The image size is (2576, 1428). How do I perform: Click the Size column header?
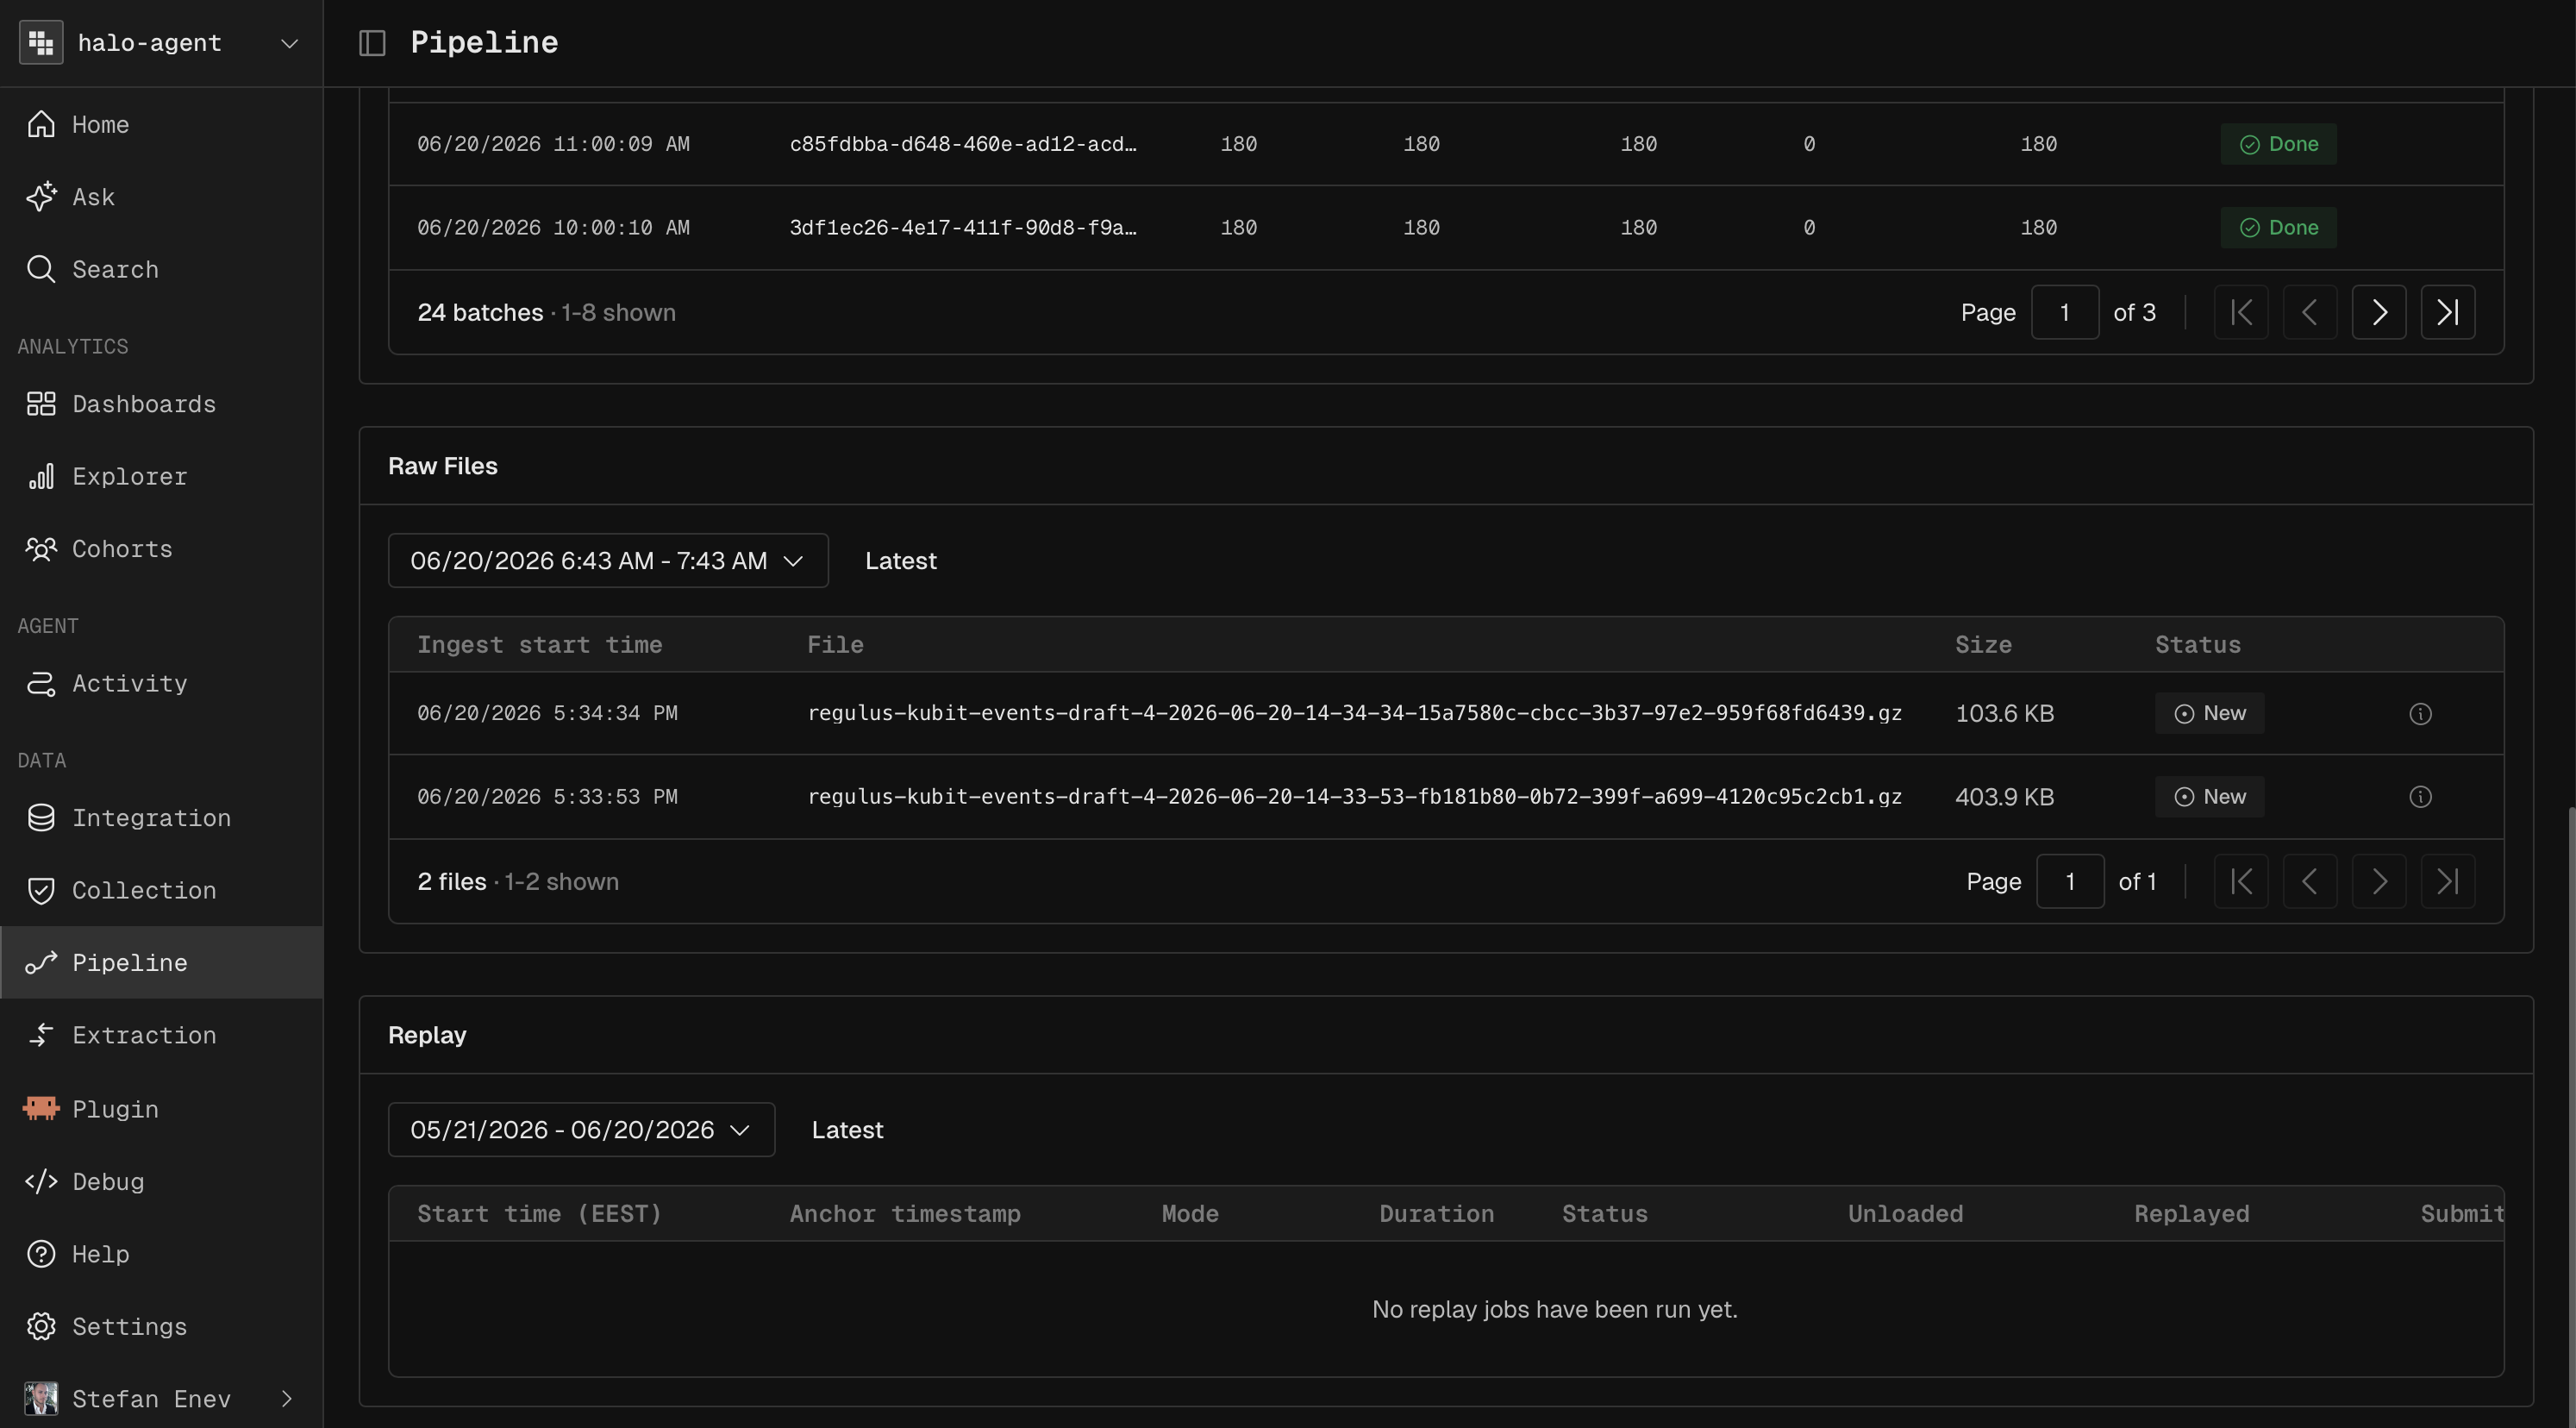point(1983,645)
